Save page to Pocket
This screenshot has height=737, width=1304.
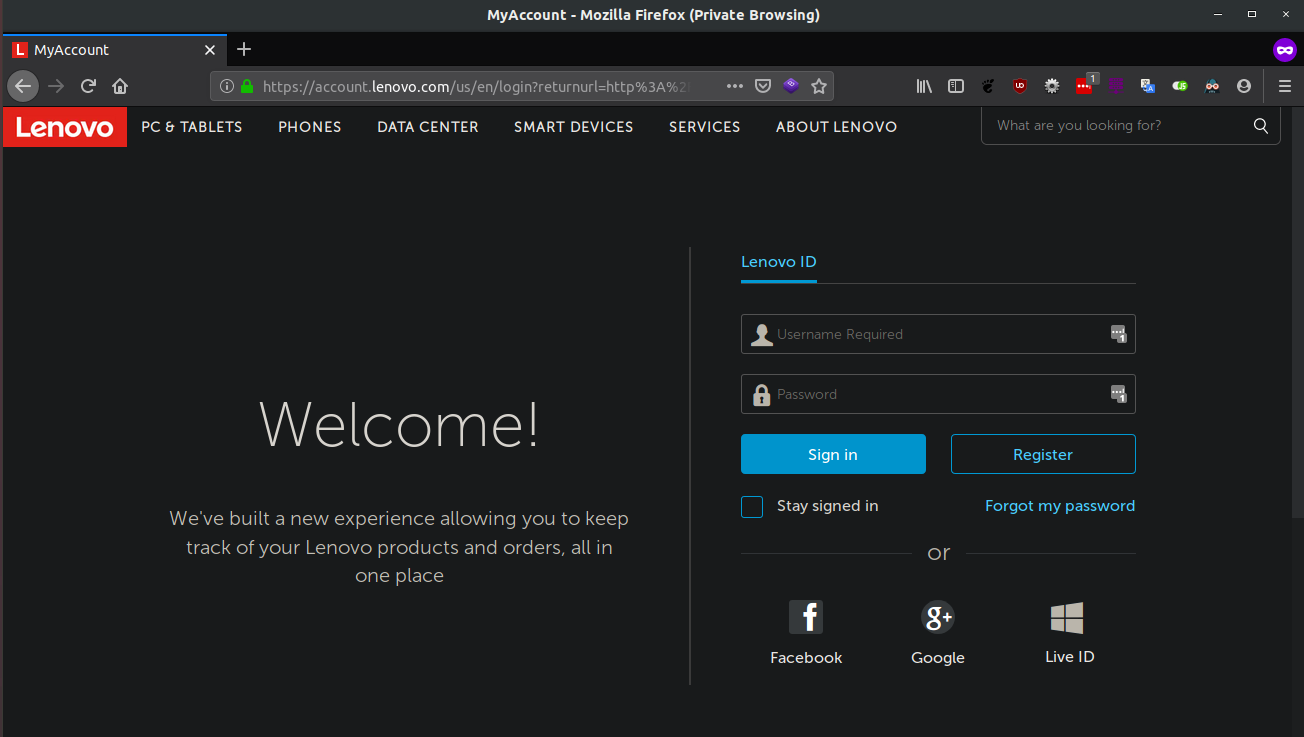pyautogui.click(x=763, y=86)
